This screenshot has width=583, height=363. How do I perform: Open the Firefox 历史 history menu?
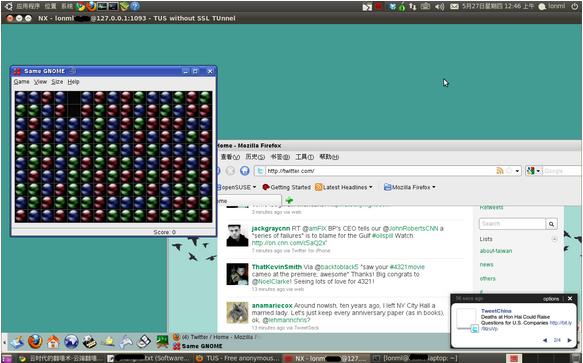(x=255, y=157)
